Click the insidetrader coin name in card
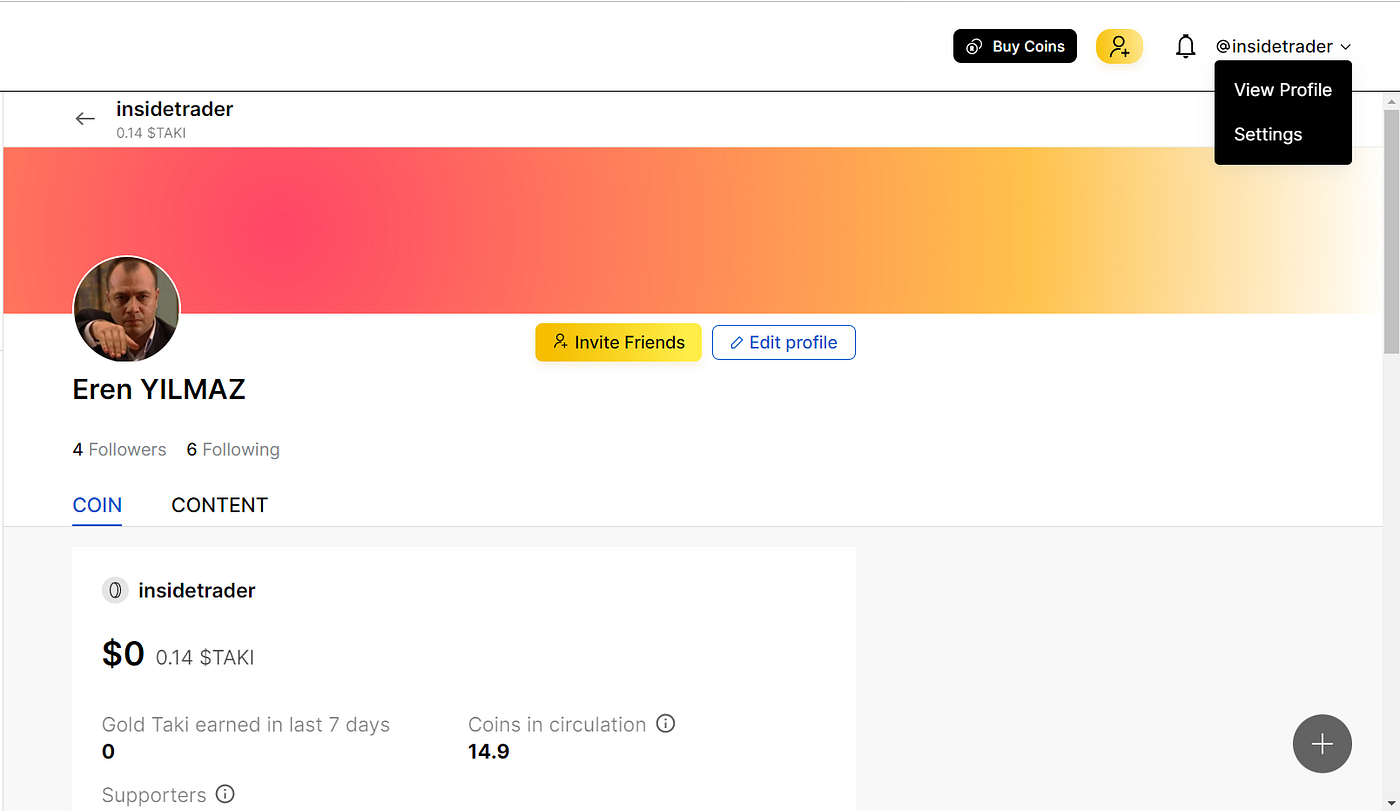This screenshot has width=1400, height=811. 197,590
